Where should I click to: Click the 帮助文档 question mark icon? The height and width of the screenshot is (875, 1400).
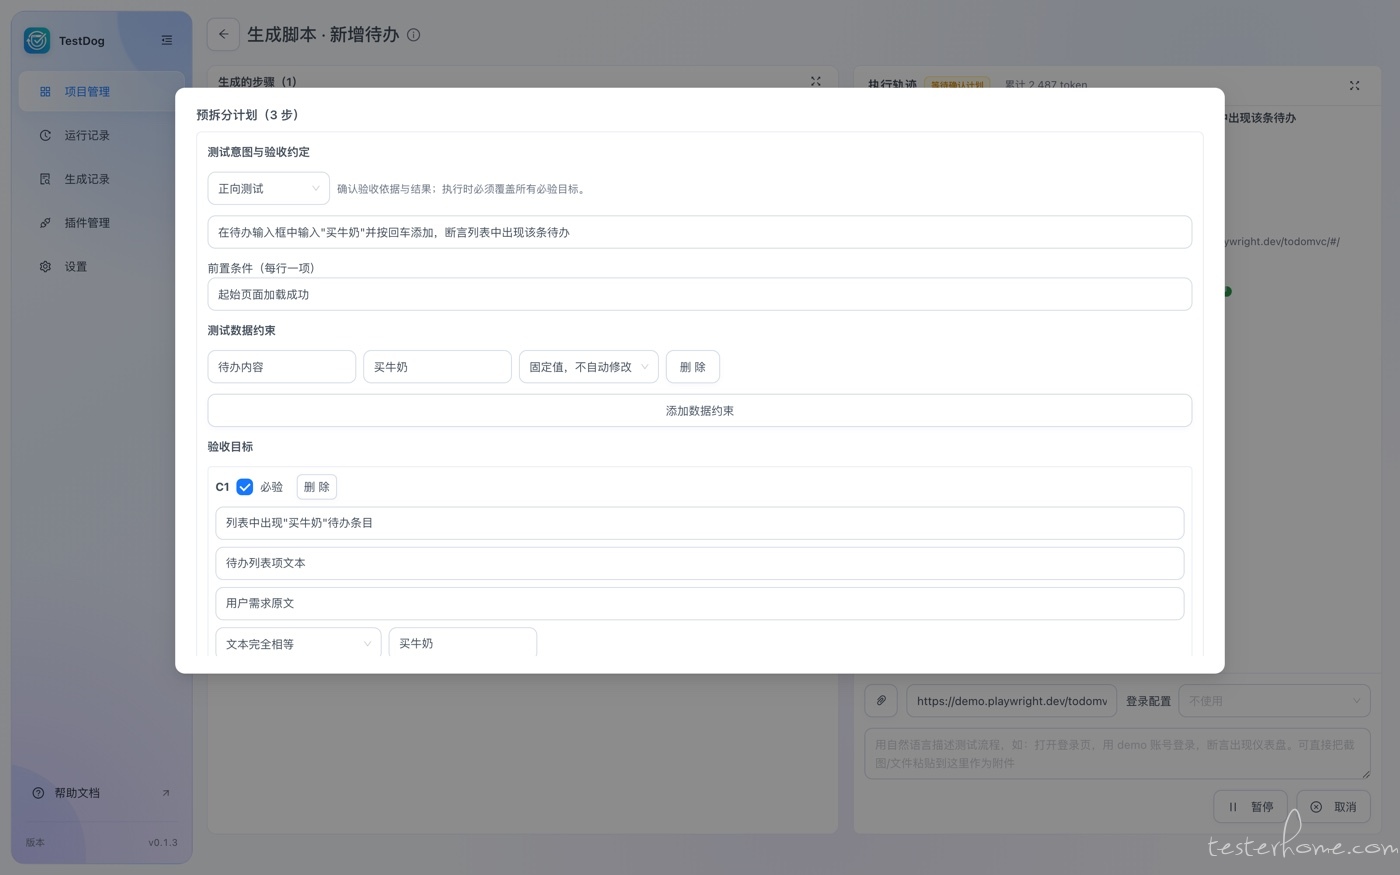(x=38, y=793)
